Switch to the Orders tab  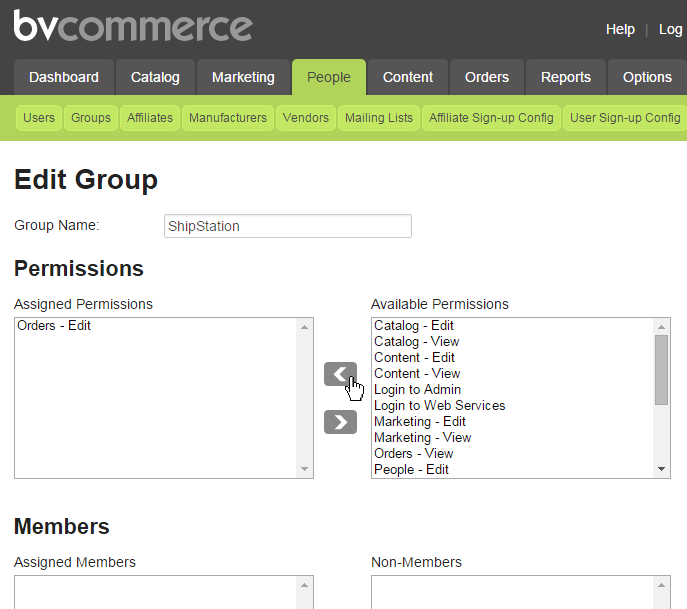[487, 77]
